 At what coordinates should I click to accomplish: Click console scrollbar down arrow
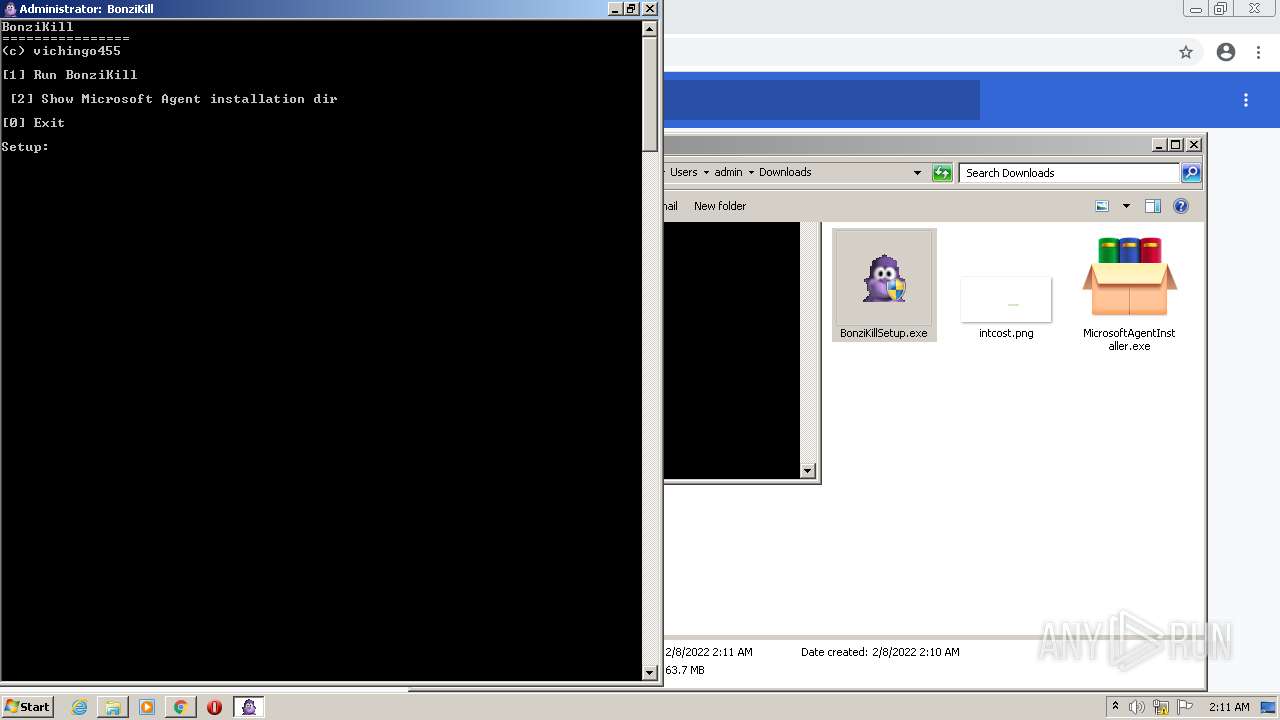[649, 672]
